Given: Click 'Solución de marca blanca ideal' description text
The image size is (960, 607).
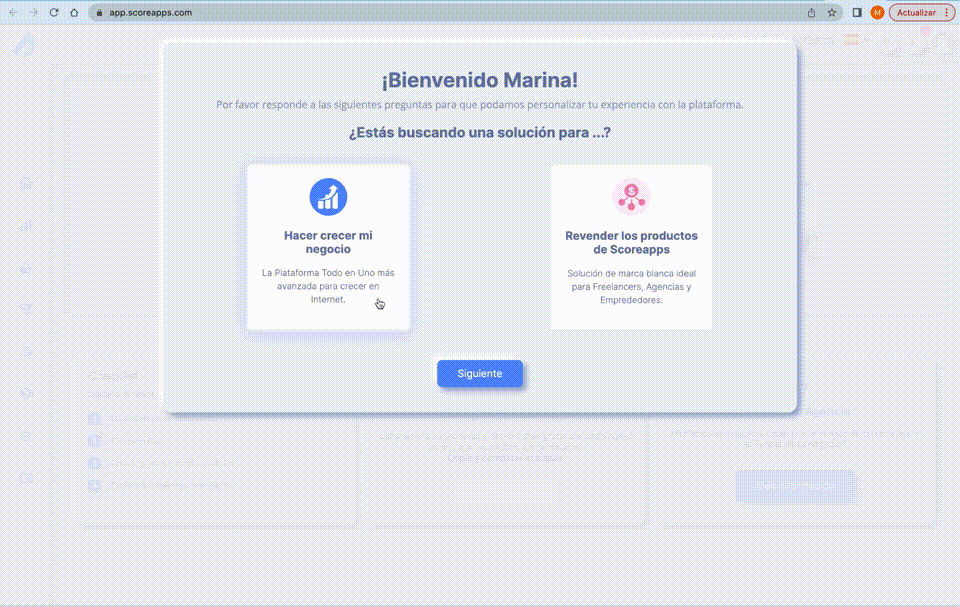Looking at the screenshot, I should pos(631,287).
